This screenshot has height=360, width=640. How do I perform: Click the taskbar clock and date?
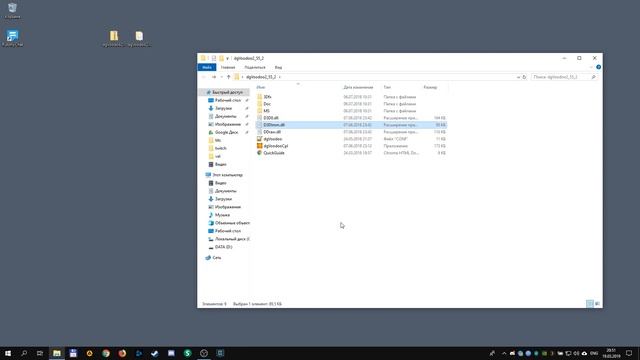[x=611, y=353]
